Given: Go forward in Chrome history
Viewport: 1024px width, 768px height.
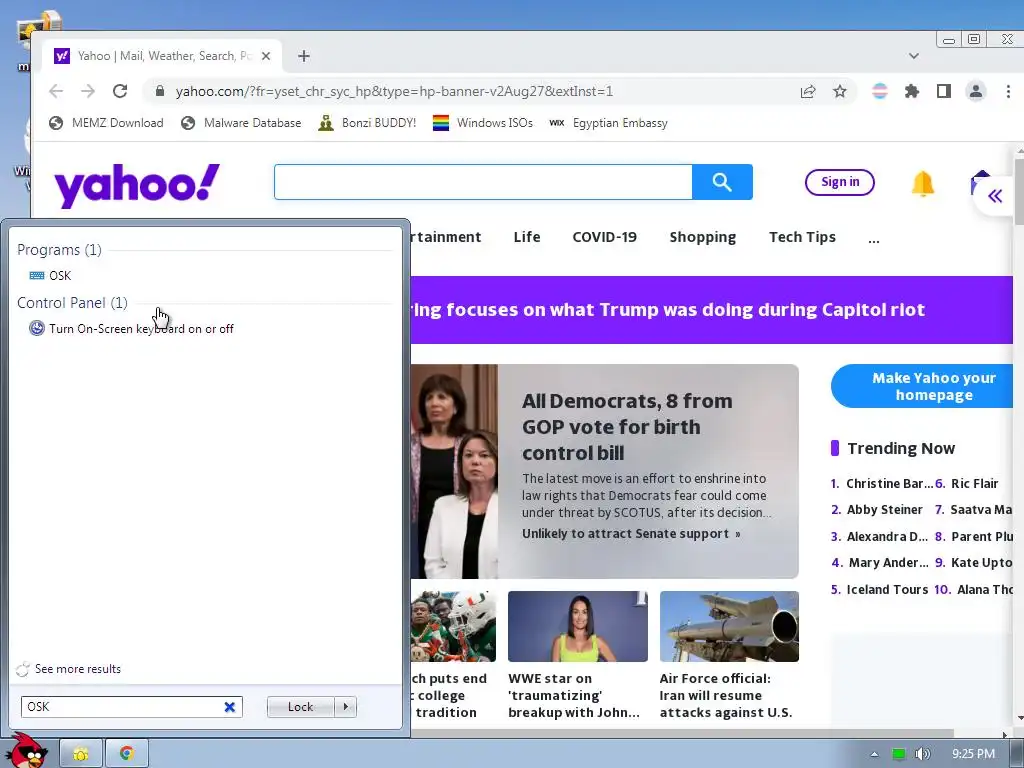Looking at the screenshot, I should pyautogui.click(x=88, y=91).
